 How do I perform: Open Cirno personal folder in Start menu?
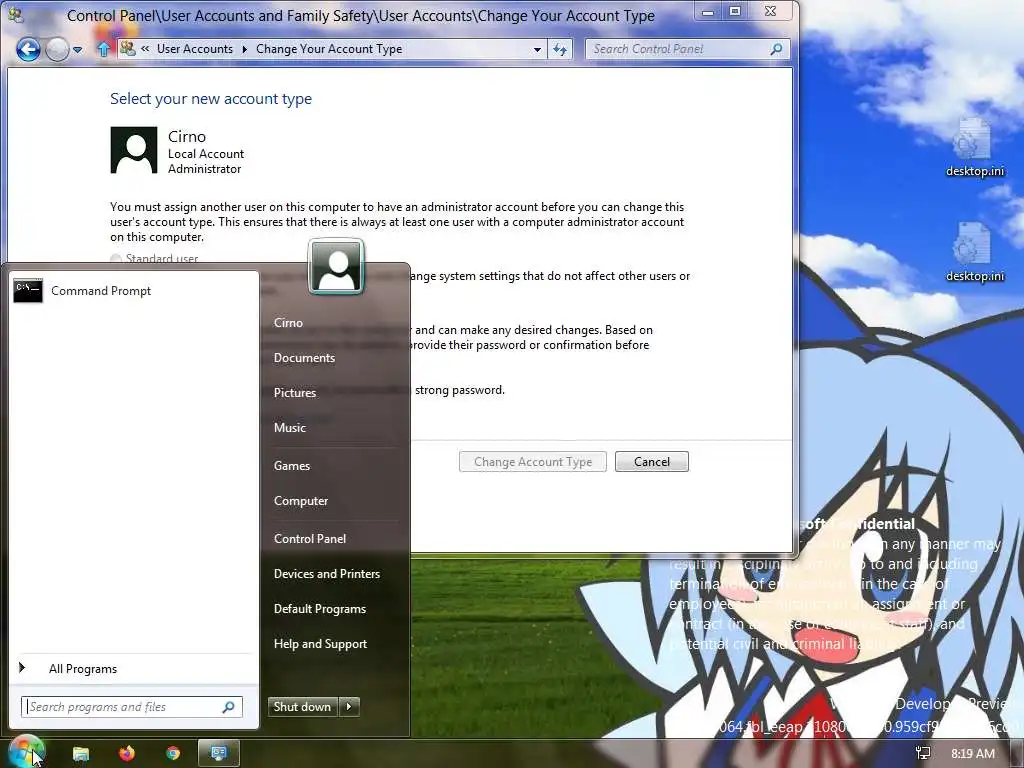(x=288, y=323)
